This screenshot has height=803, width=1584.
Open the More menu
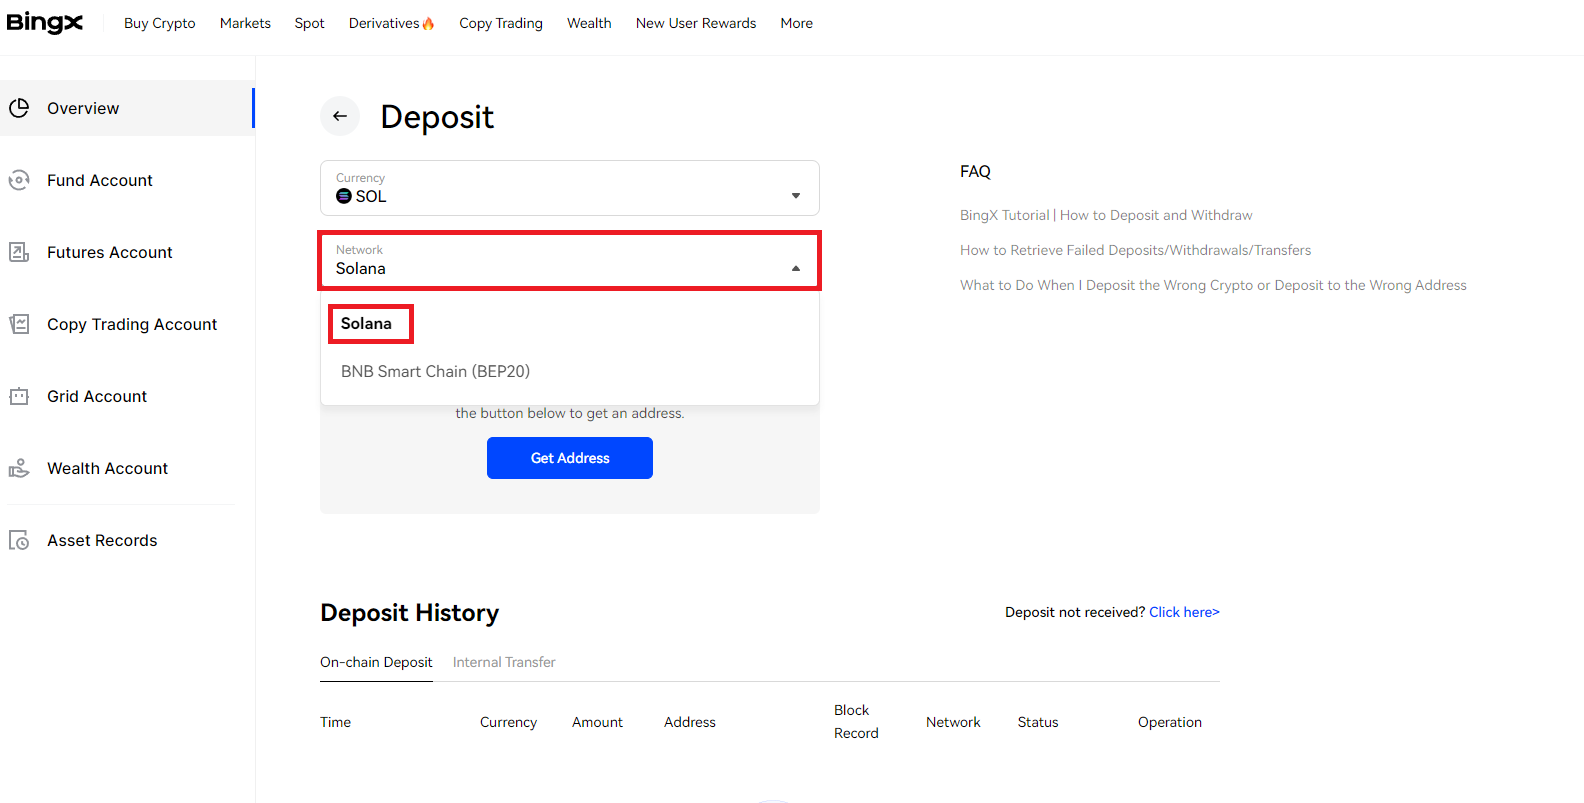pos(797,23)
